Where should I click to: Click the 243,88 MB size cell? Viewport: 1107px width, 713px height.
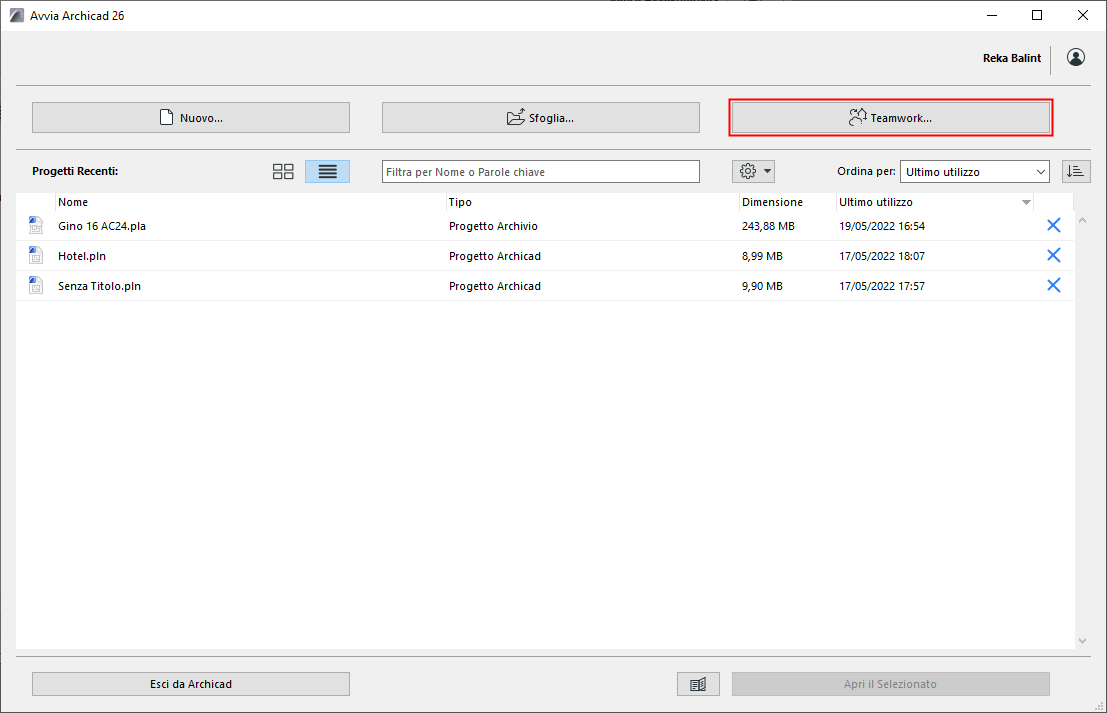[768, 226]
